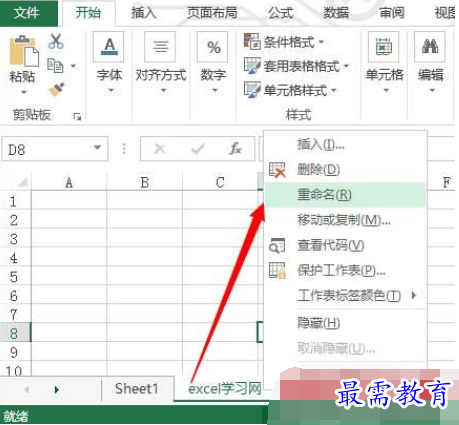Select row 9 header
Viewport: 459px width, 425px height.
(15, 352)
